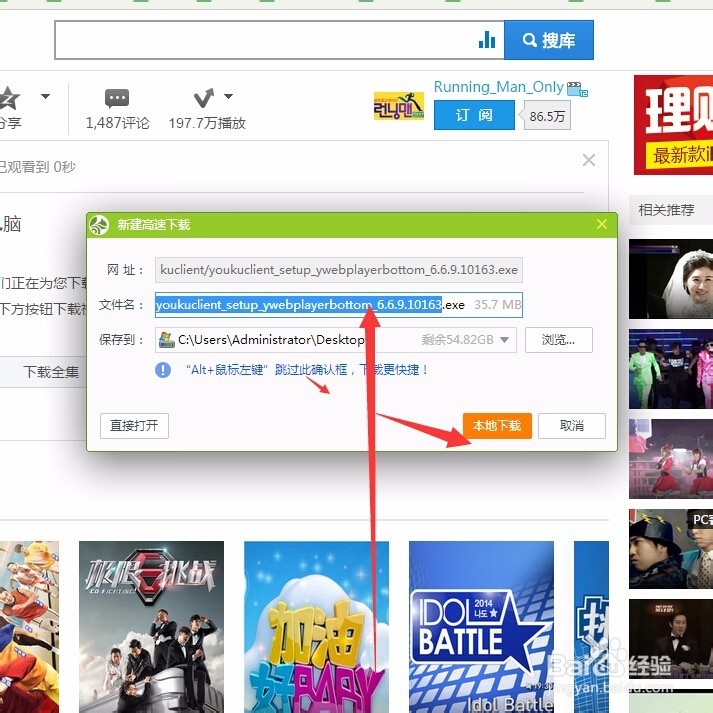Click the 取消 cancel button

tap(572, 426)
